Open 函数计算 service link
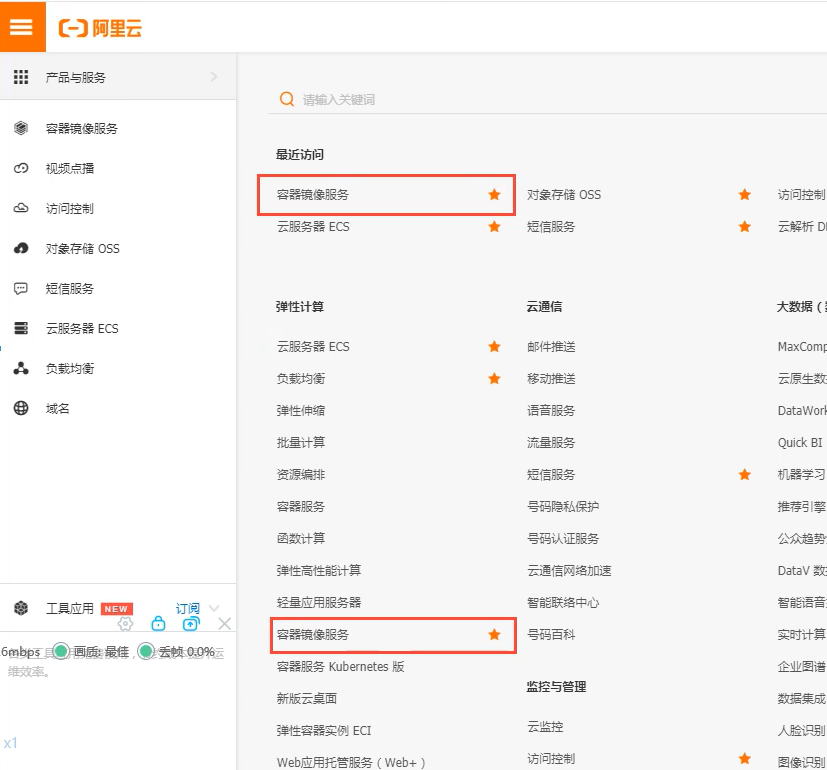 [301, 538]
